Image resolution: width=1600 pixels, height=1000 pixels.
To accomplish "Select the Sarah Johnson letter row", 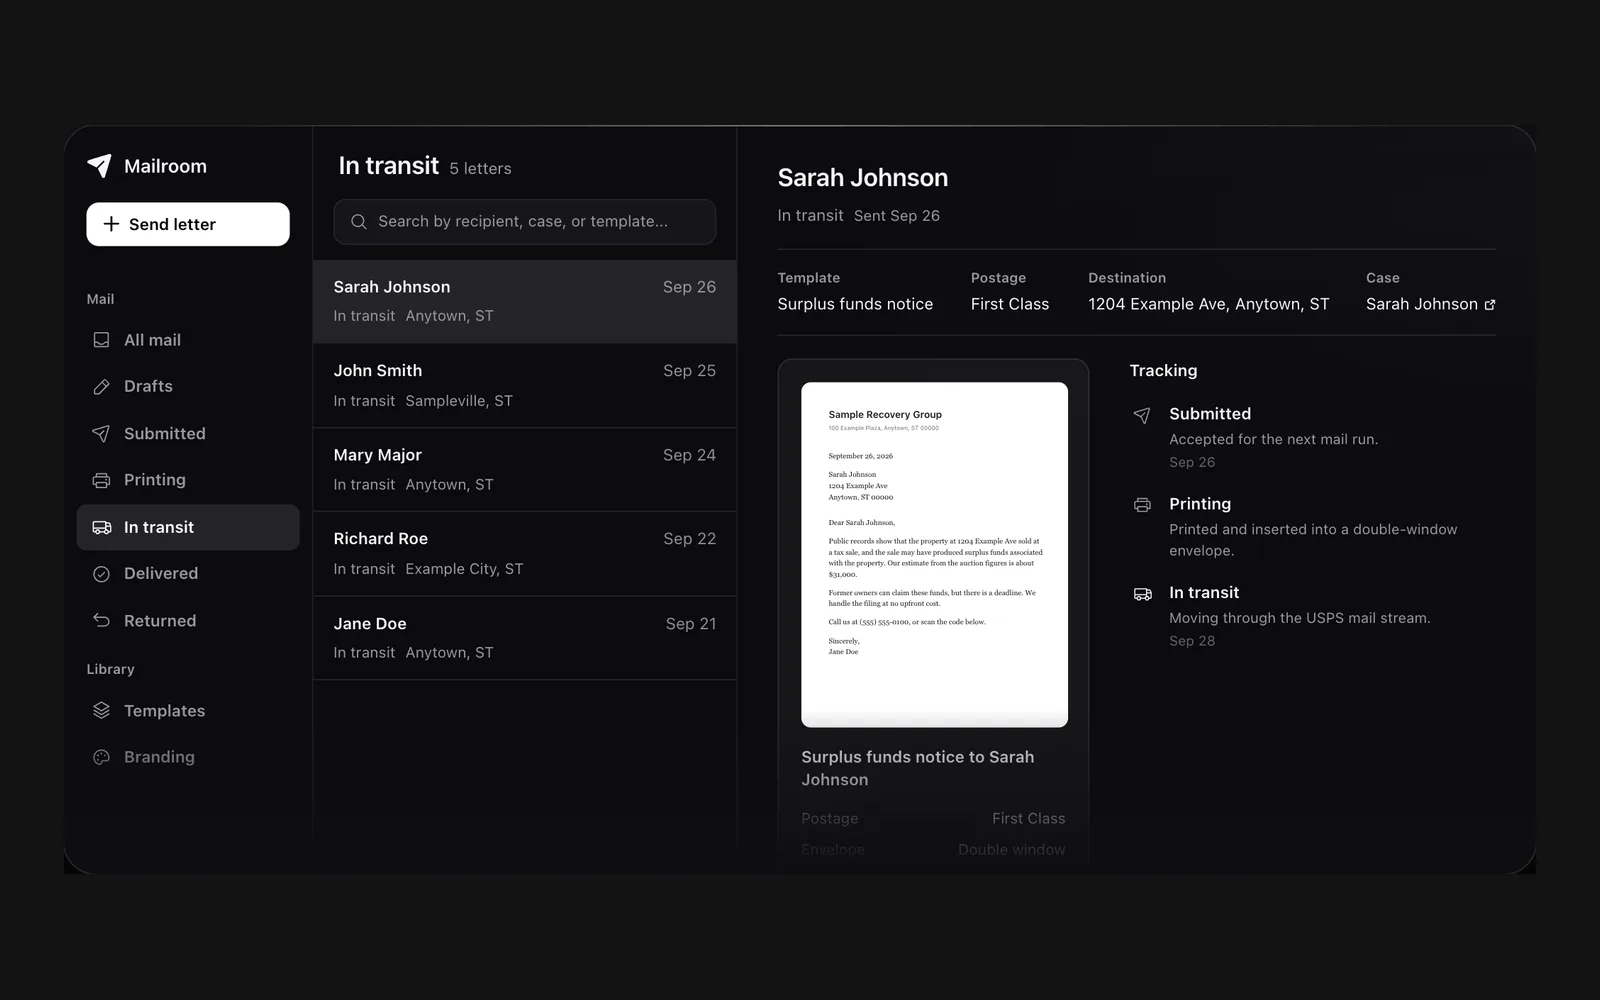I will [x=525, y=302].
